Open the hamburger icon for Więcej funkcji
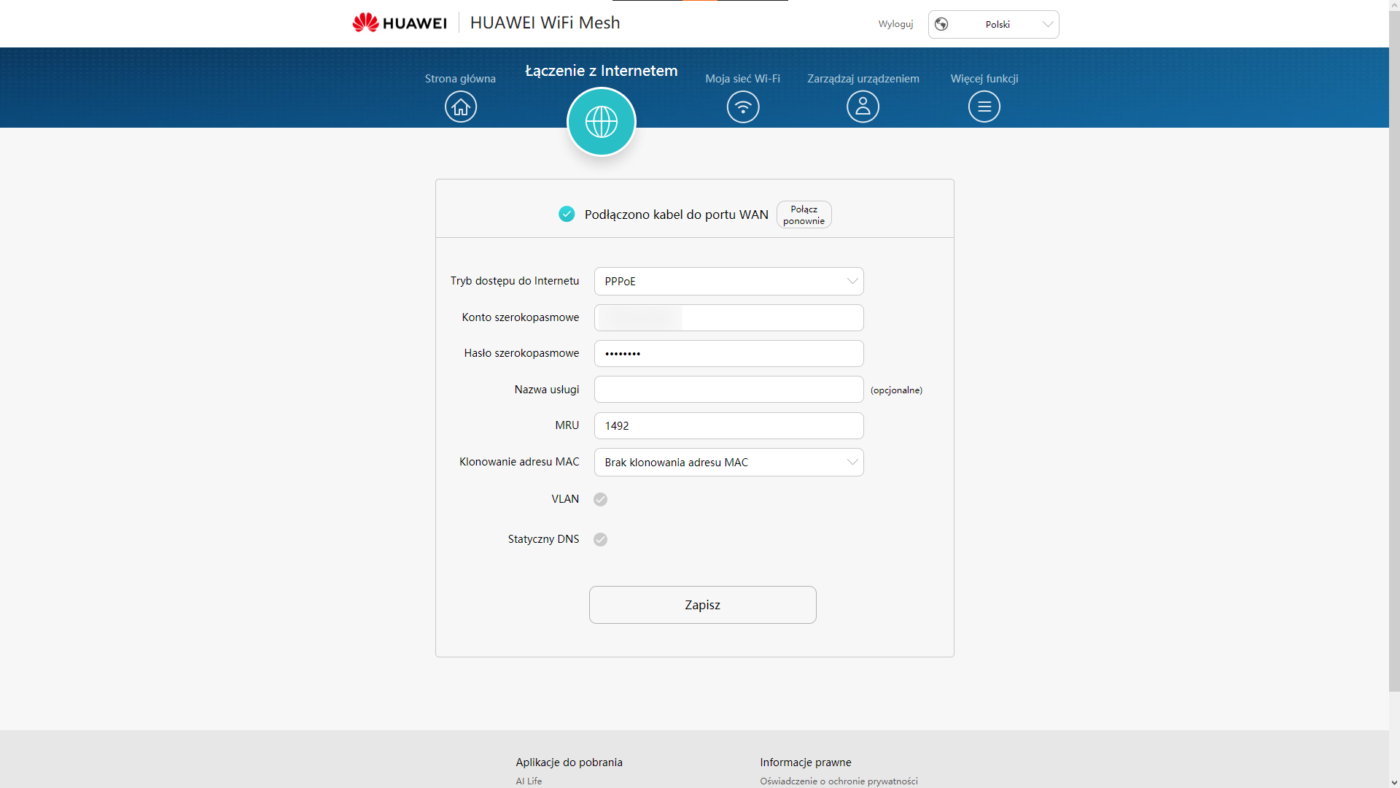1400x788 pixels. [984, 106]
